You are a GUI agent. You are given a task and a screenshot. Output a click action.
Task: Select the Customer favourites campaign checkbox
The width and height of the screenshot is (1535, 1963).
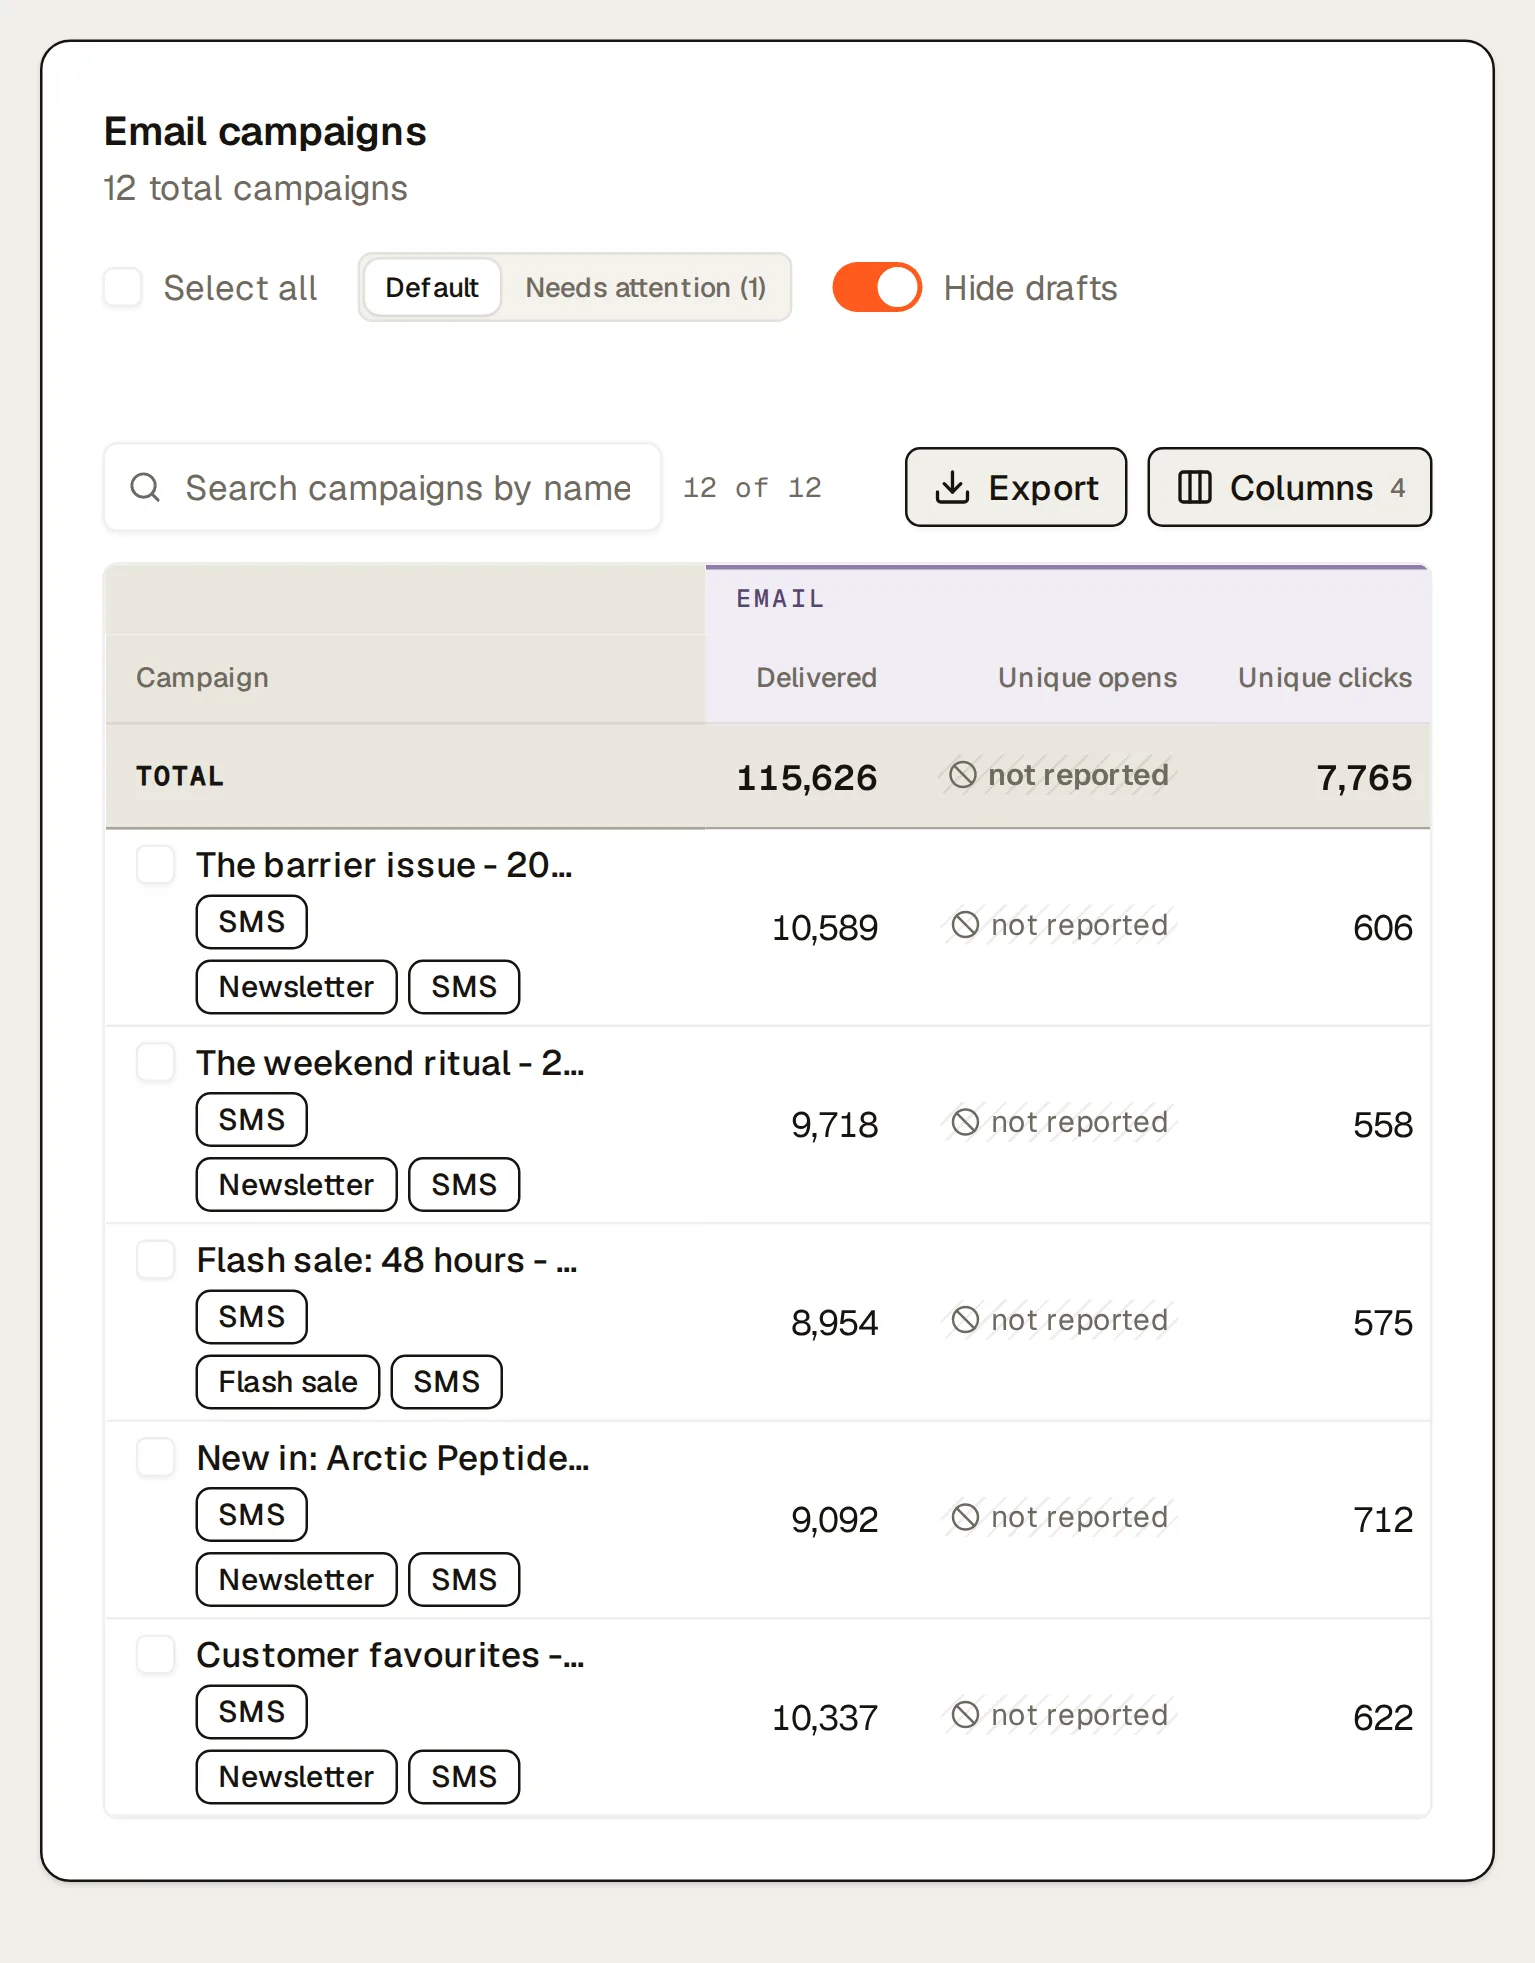156,1655
